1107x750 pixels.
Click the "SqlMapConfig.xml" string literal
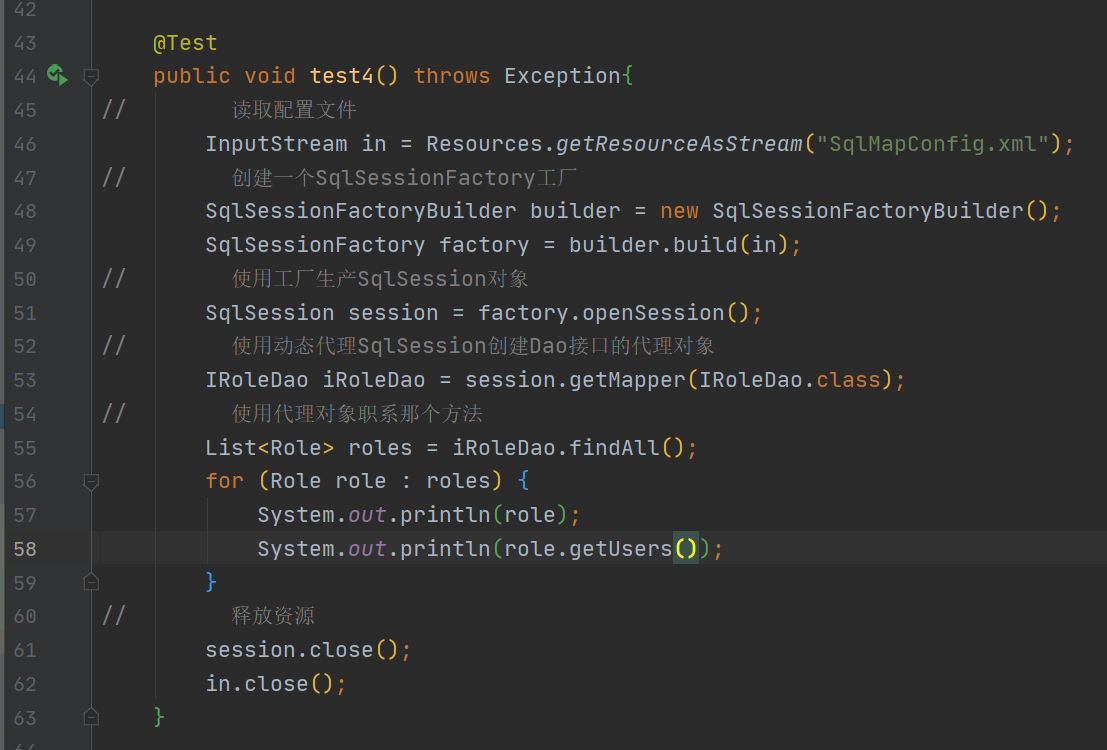point(932,144)
